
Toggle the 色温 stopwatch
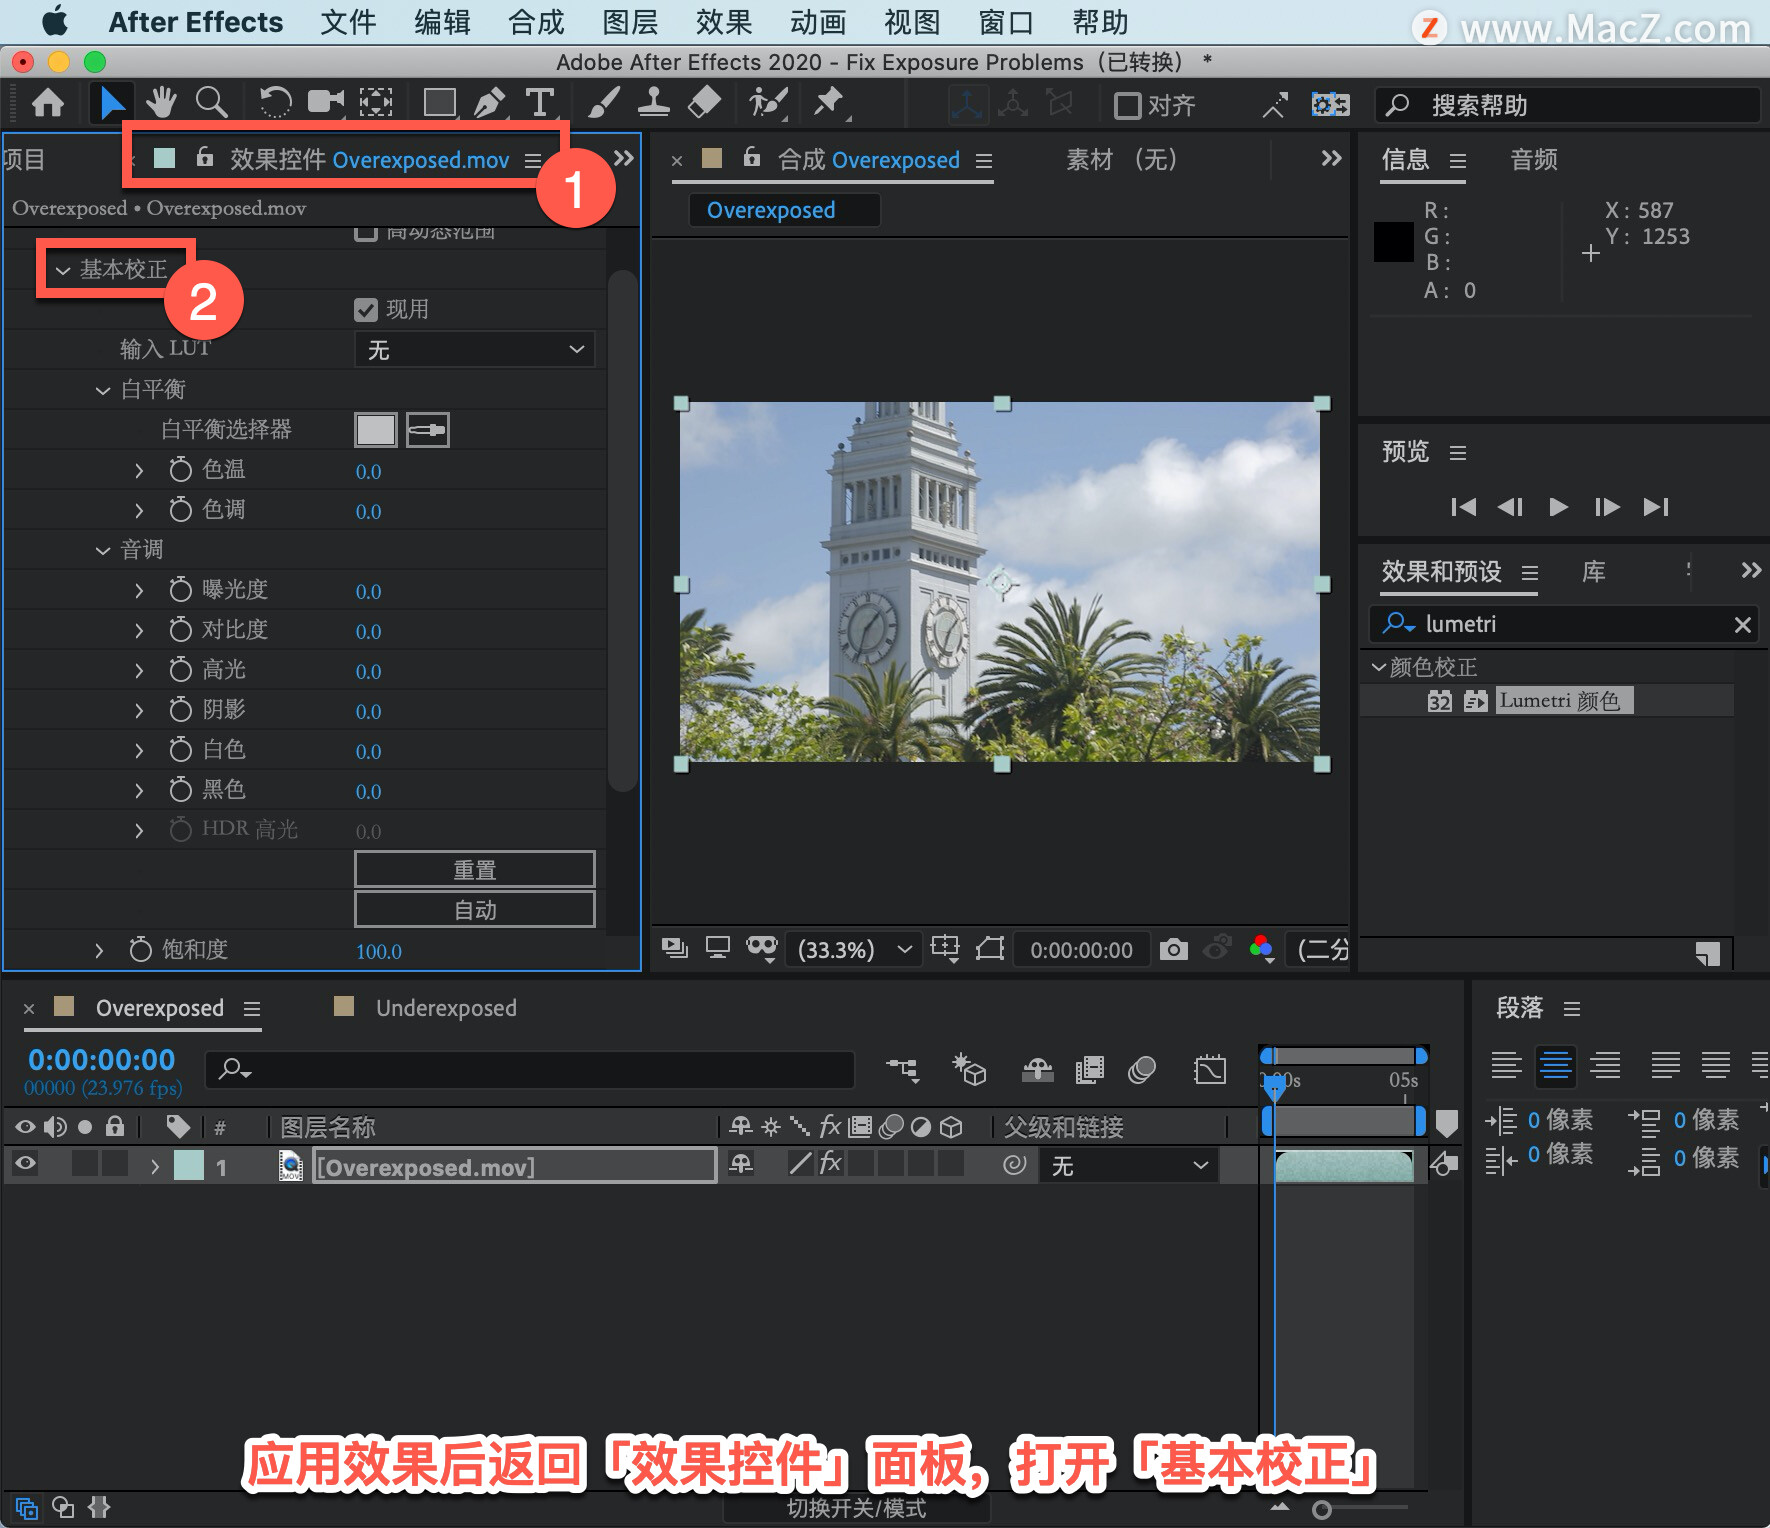tap(180, 470)
